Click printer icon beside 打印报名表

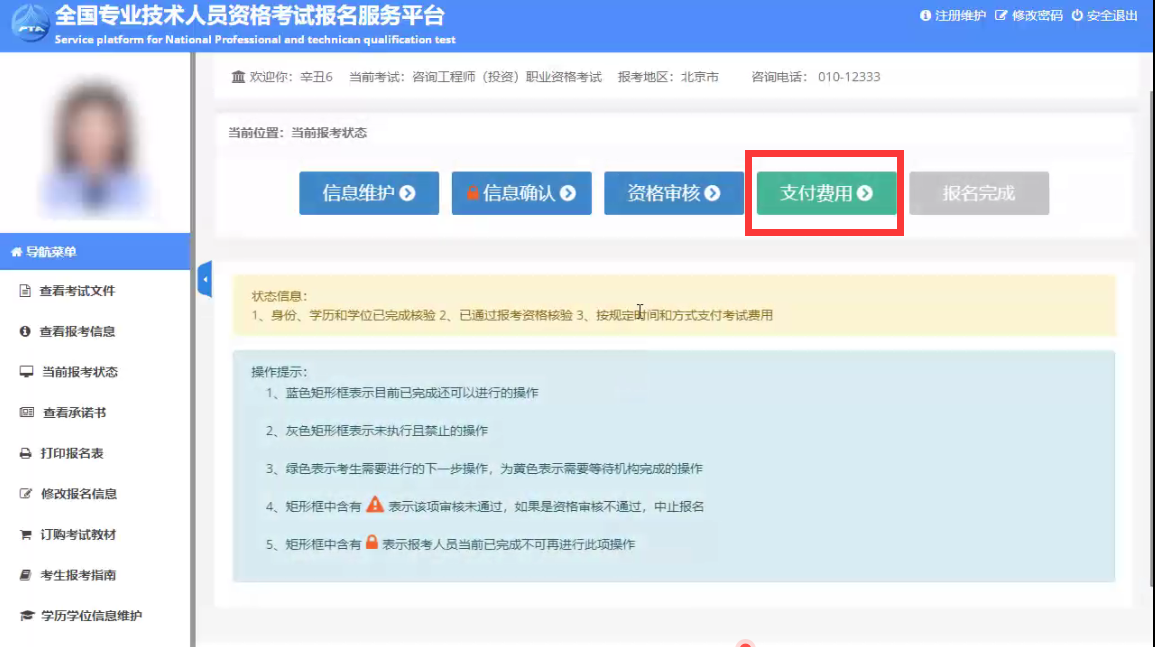click(x=26, y=454)
